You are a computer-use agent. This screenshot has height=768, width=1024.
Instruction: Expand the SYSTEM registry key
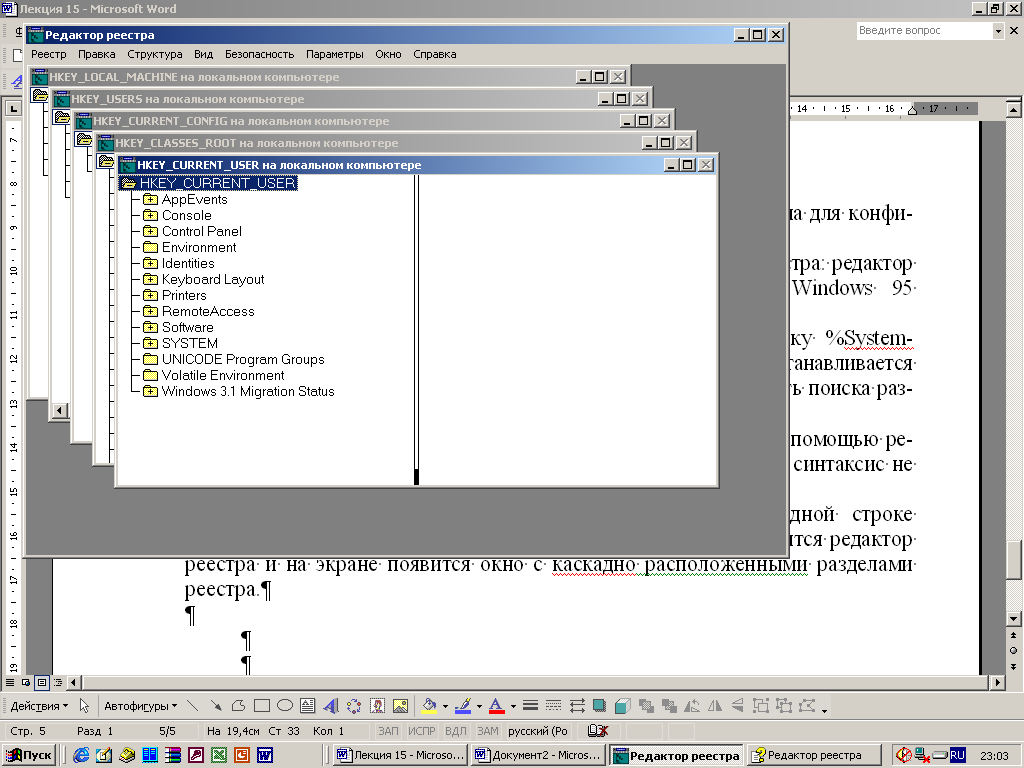(150, 344)
